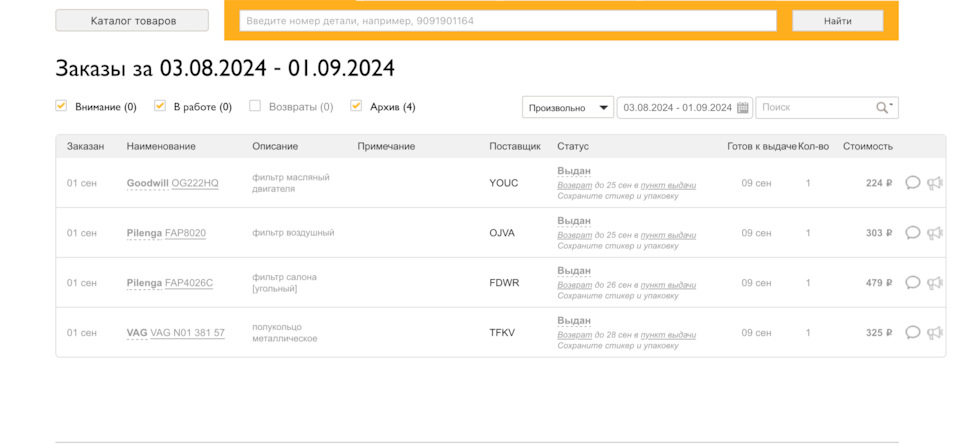Image resolution: width=960 pixels, height=444 pixels.
Task: Open the OG222HQ part number link
Action: pos(195,183)
